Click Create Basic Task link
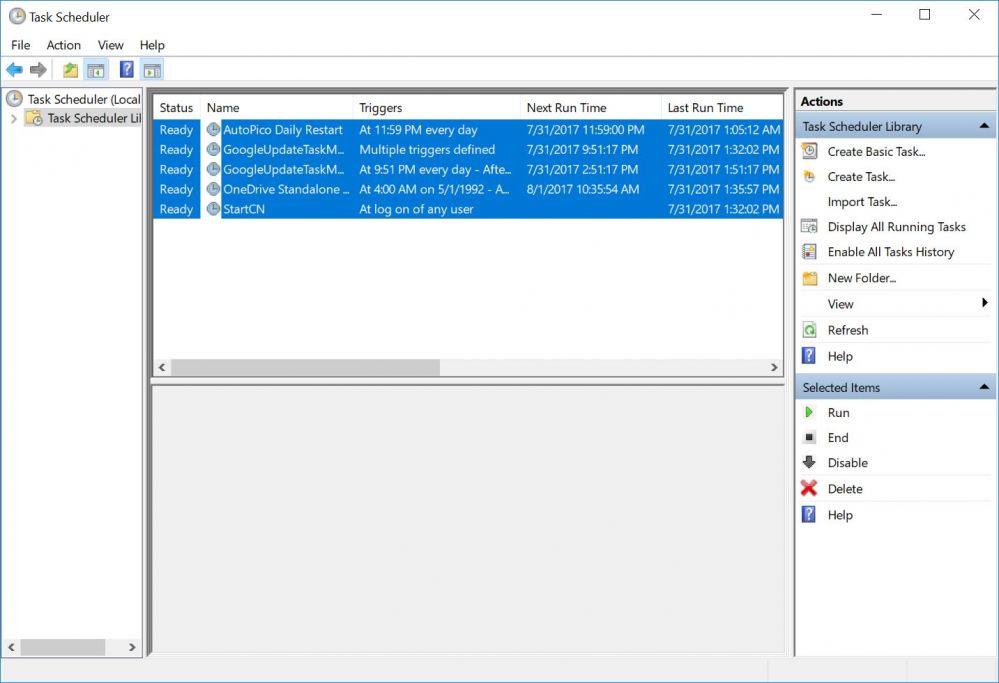999x683 pixels. 876,152
